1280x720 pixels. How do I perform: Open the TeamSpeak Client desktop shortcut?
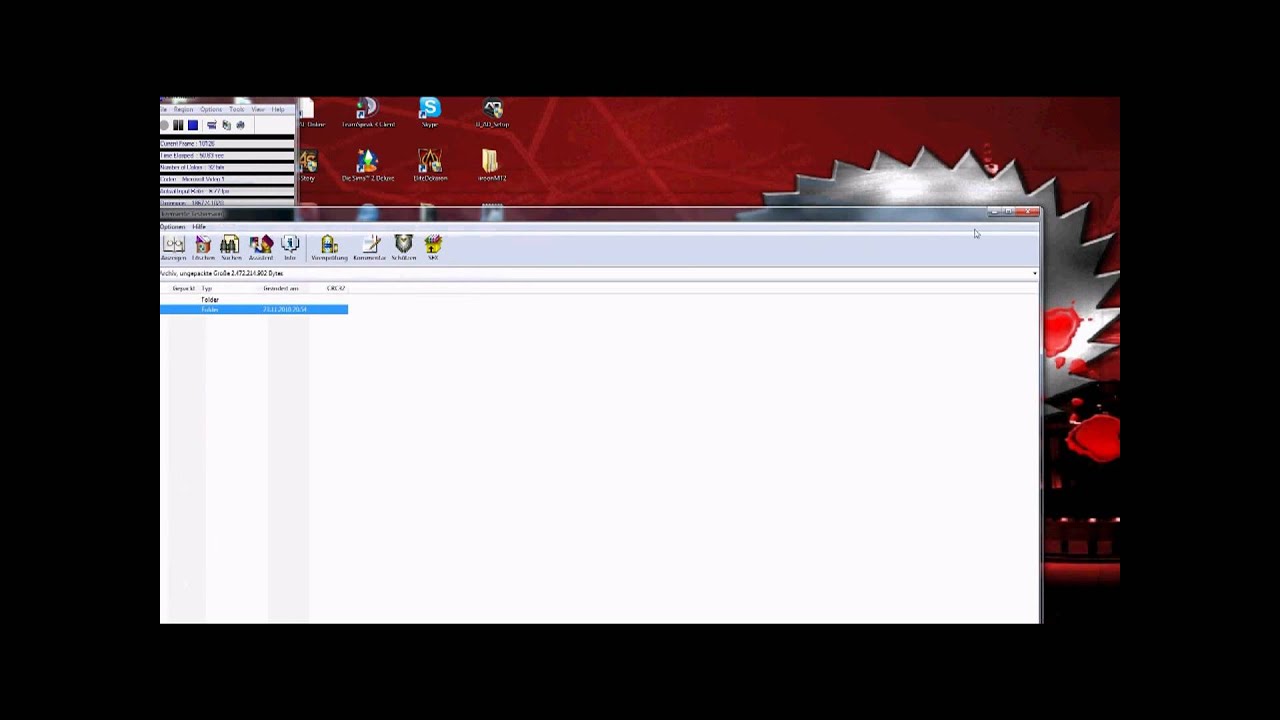click(368, 112)
